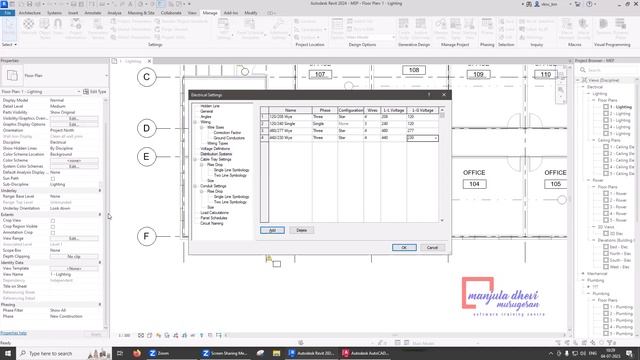640x360 pixels.
Task: Open the L-G Voltage dropdown in row 4
Action: click(436, 138)
